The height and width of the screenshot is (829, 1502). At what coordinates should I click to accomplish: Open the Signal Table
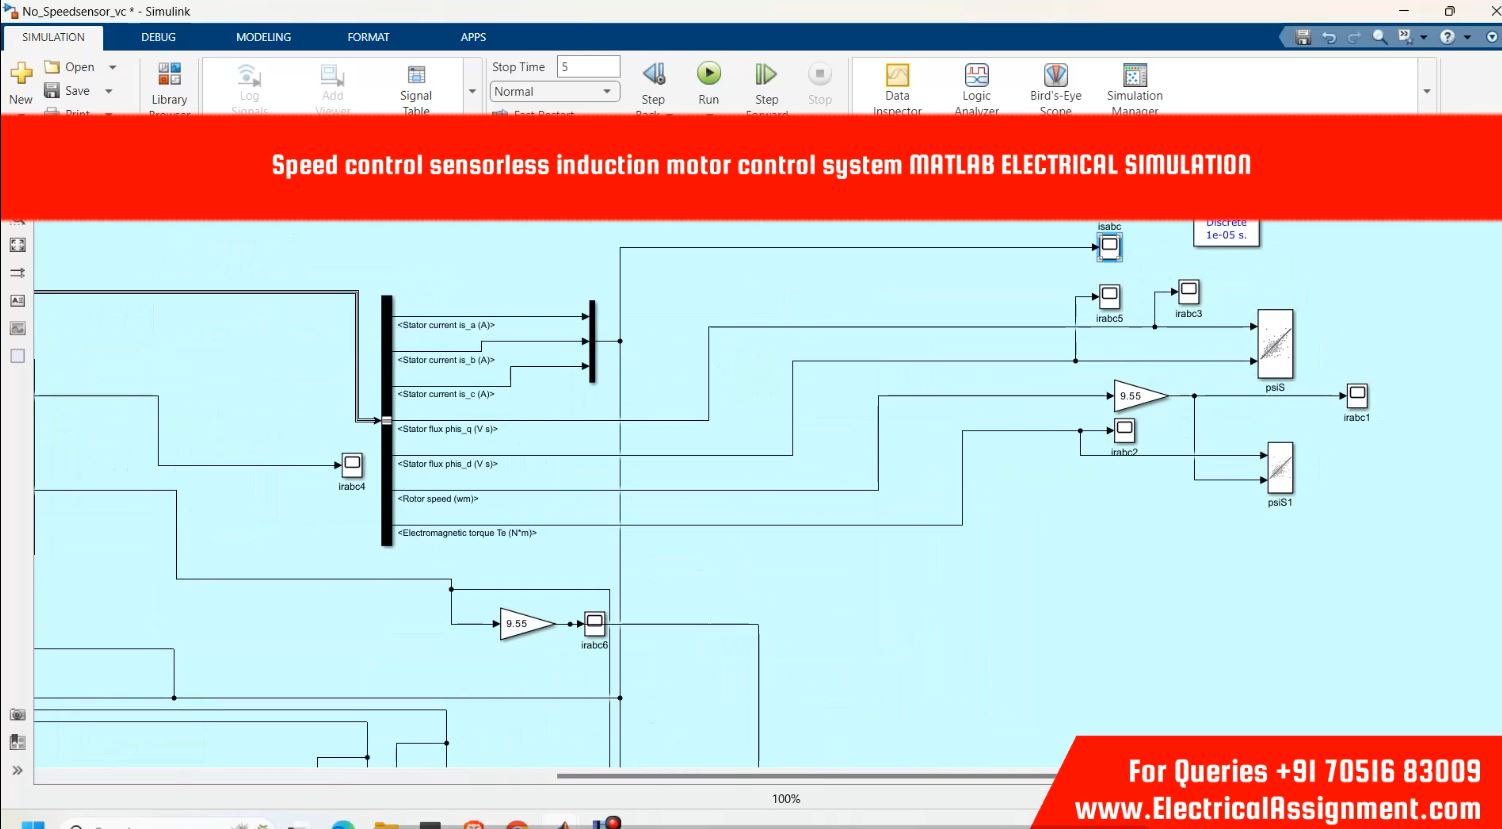(x=416, y=77)
